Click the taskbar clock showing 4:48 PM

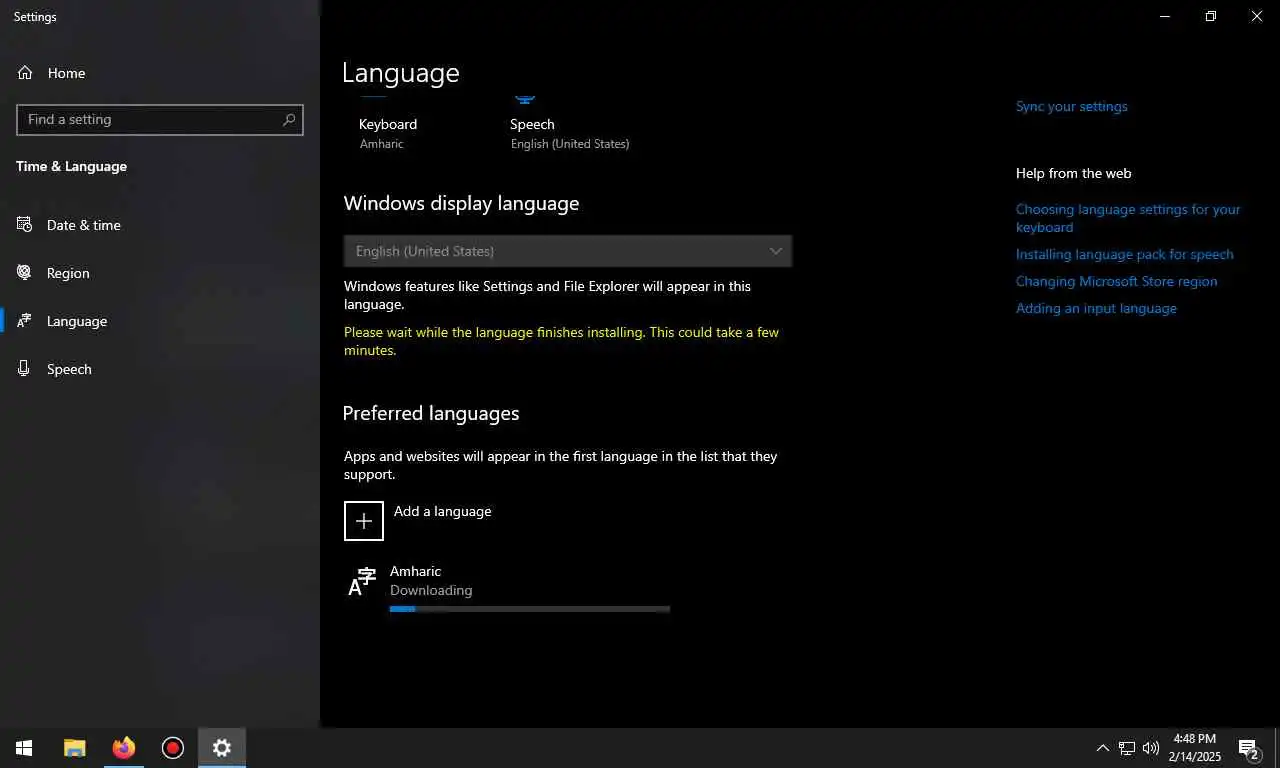1194,748
